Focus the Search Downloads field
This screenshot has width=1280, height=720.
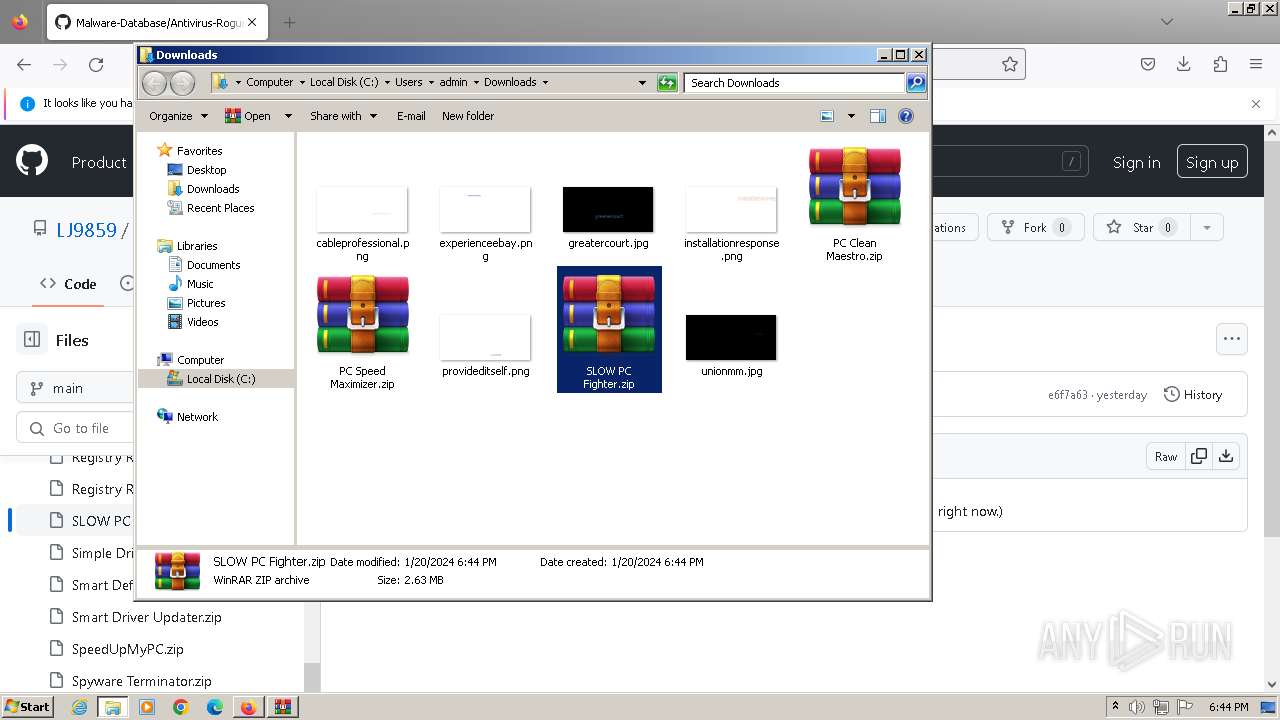(x=795, y=83)
